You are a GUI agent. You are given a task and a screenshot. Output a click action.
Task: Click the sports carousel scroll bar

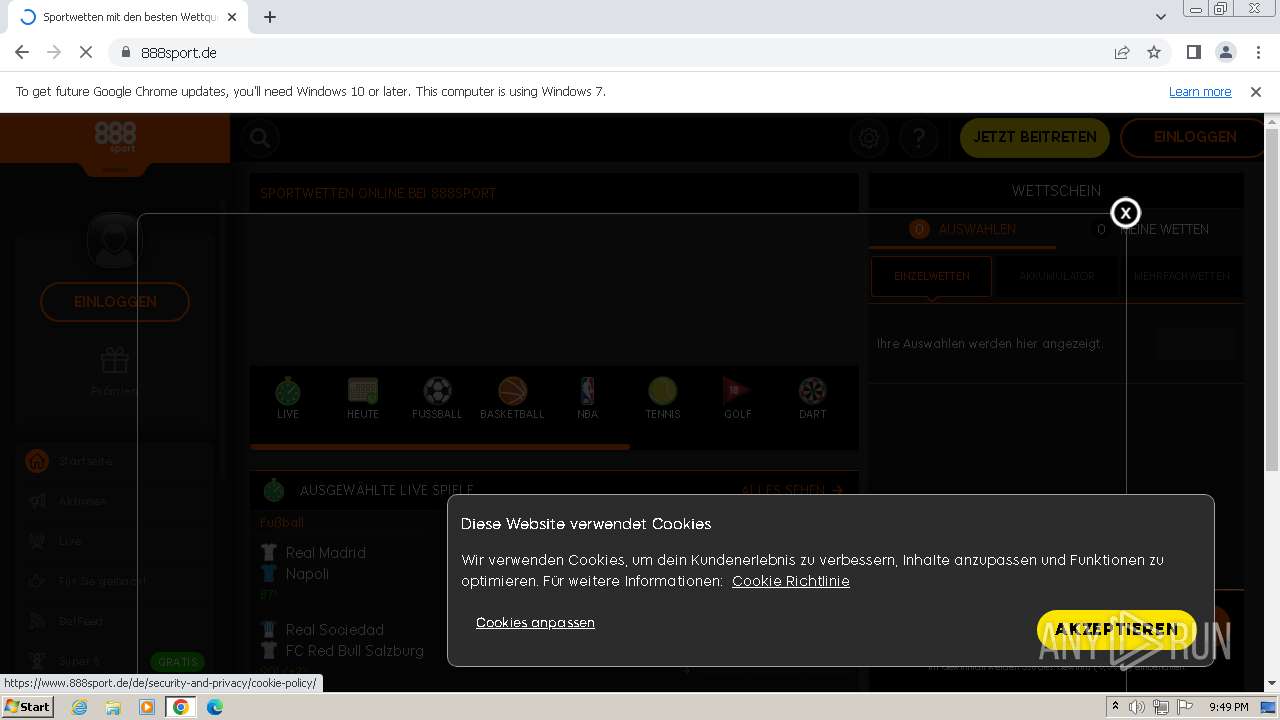pyautogui.click(x=440, y=447)
